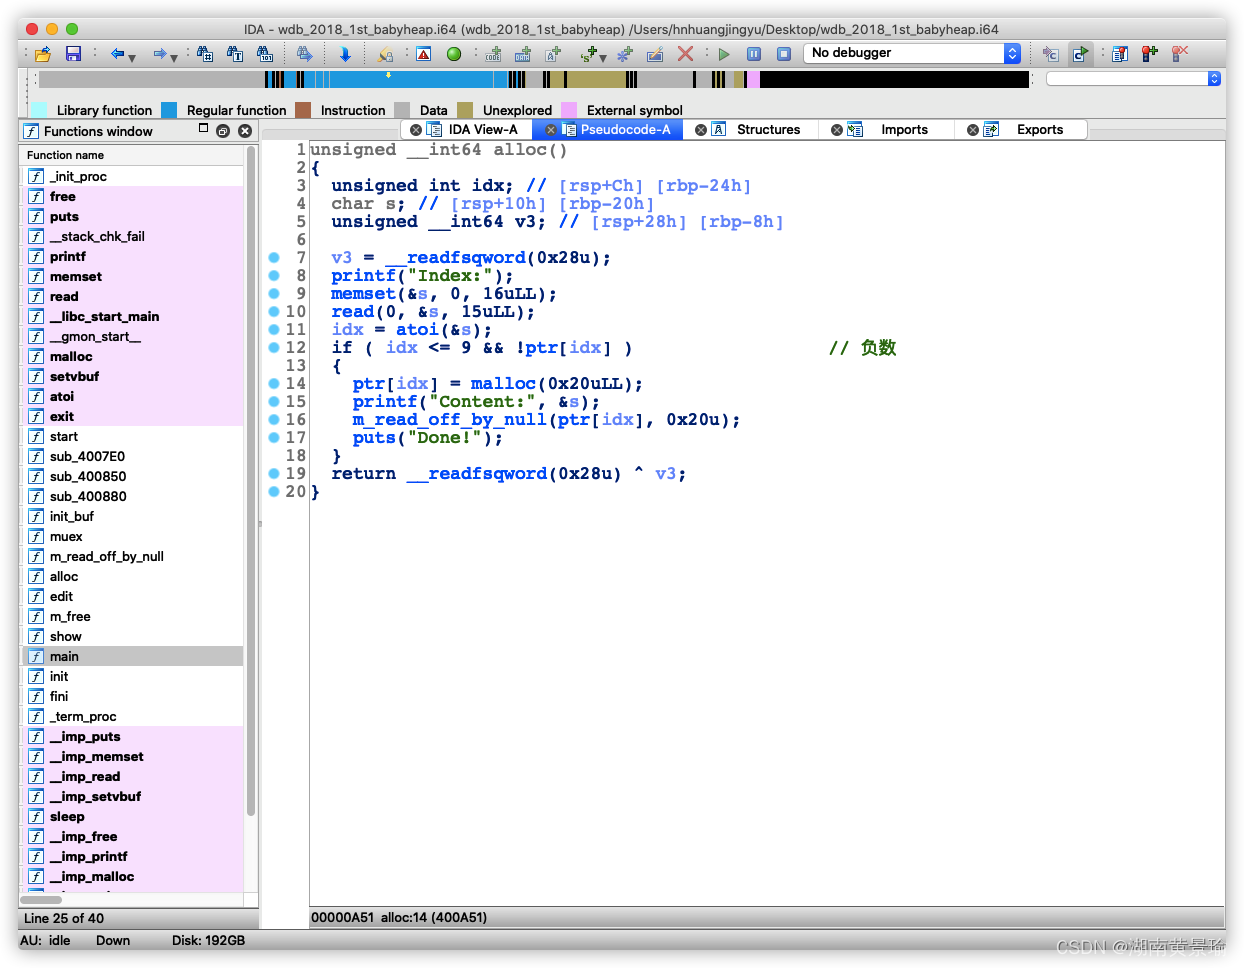Click the External symbol pink legend swatch
This screenshot has width=1244, height=968.
pos(569,110)
